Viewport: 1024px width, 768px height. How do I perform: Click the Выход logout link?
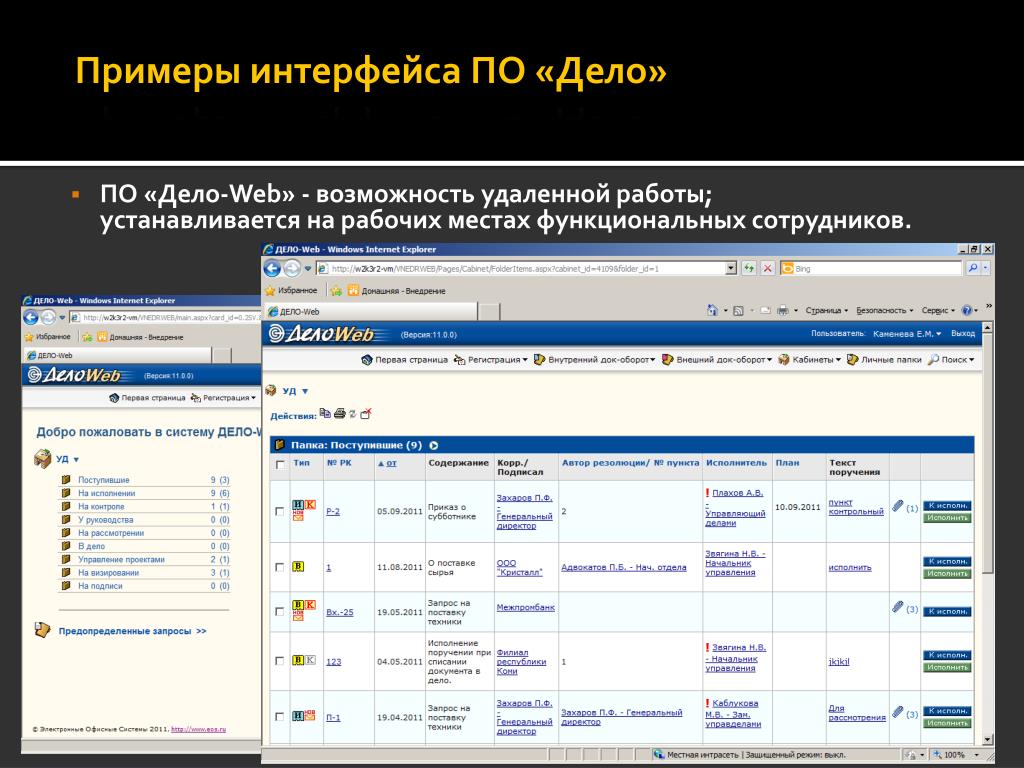pos(963,334)
